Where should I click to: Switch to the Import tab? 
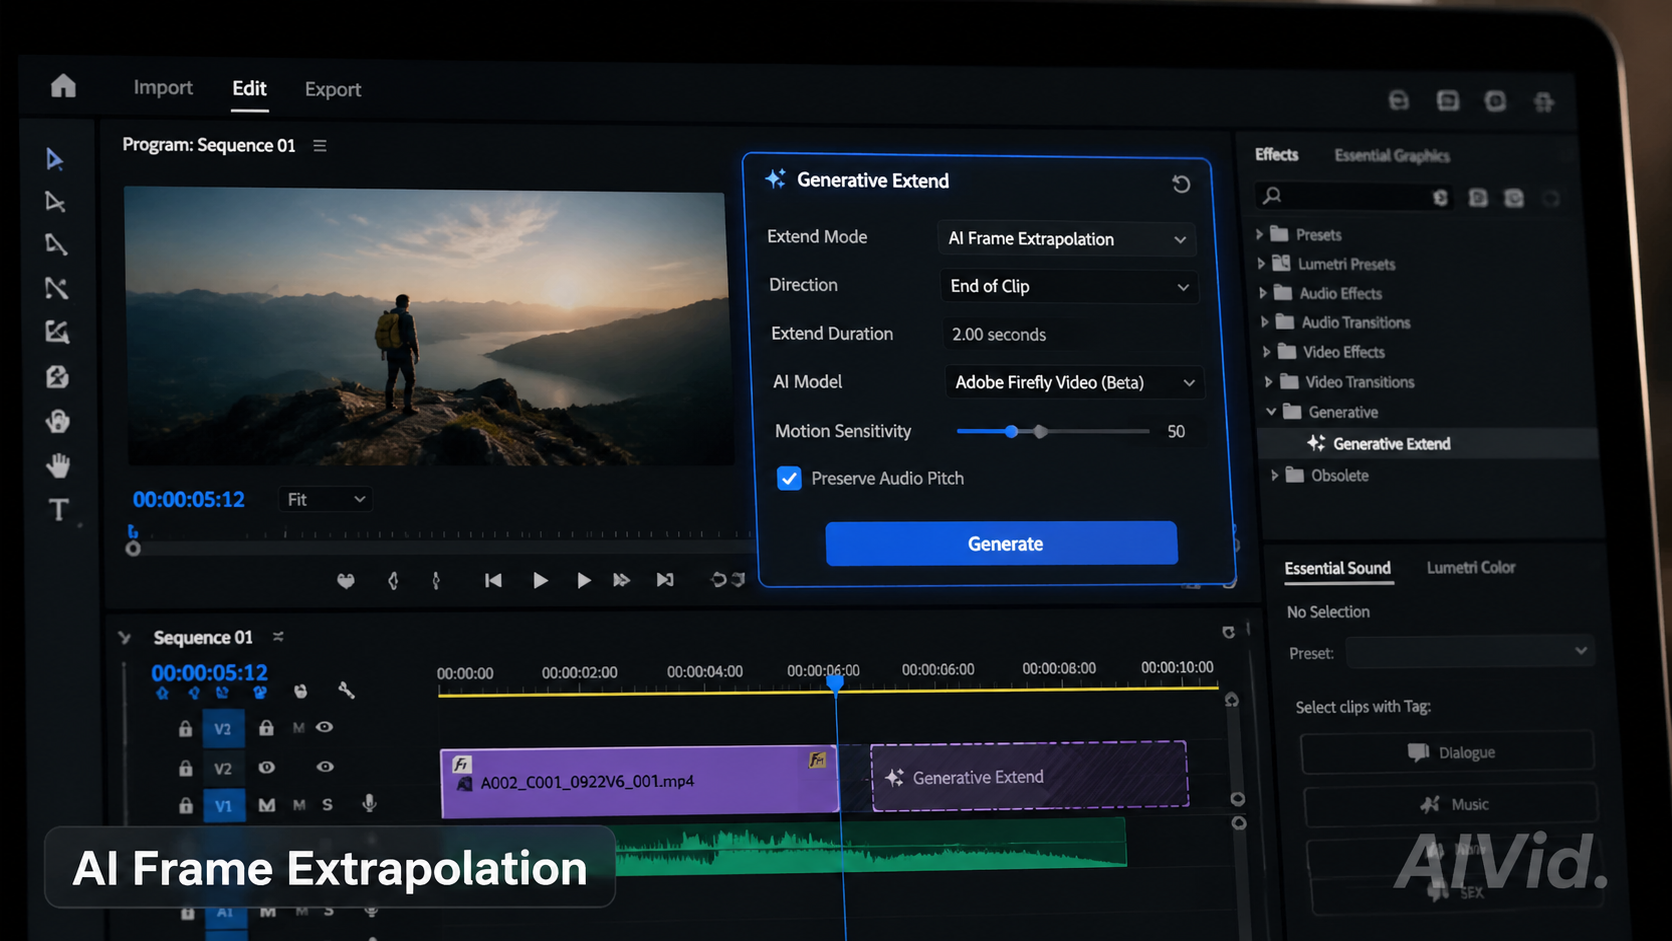point(163,88)
